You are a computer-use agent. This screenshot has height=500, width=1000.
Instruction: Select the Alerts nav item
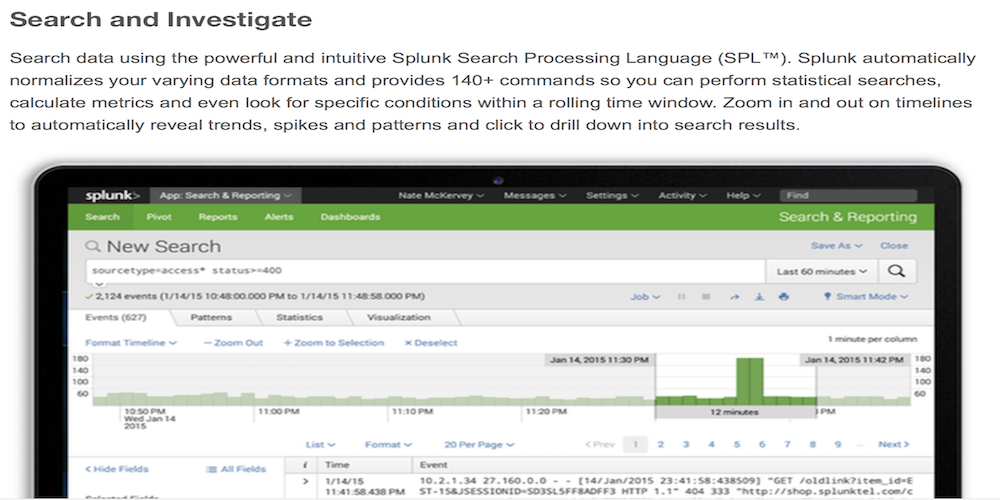click(279, 217)
